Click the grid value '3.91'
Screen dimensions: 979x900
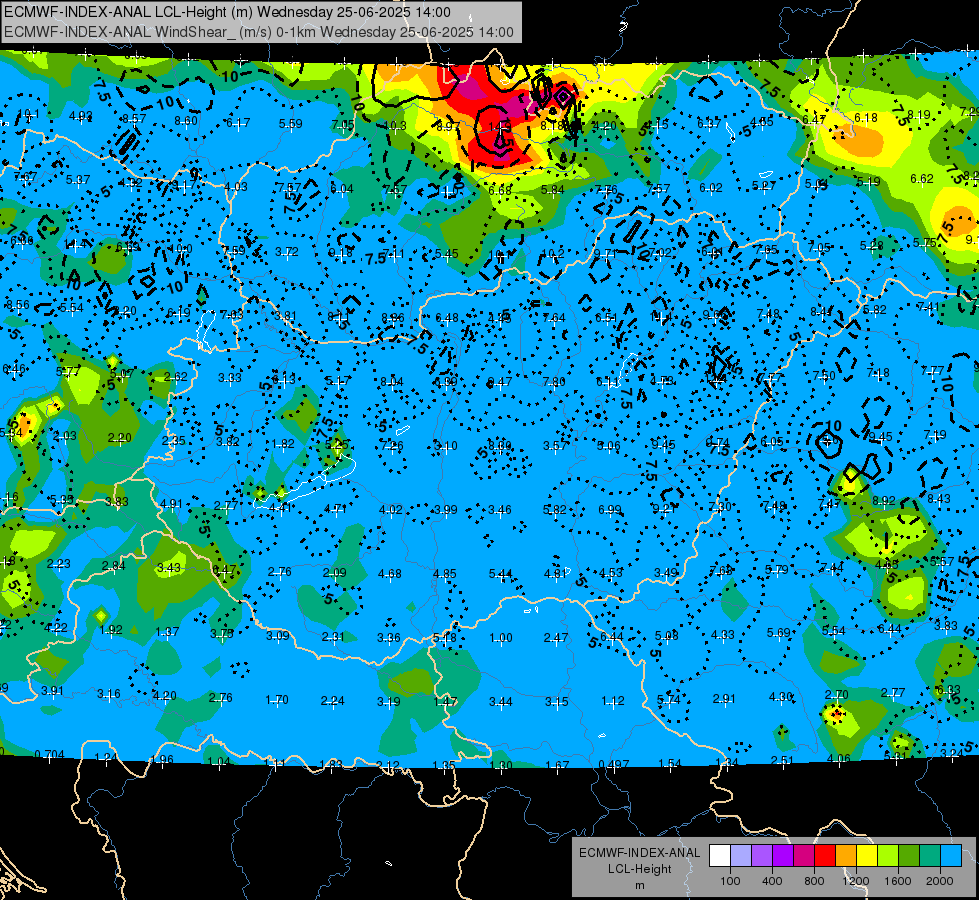[52, 691]
